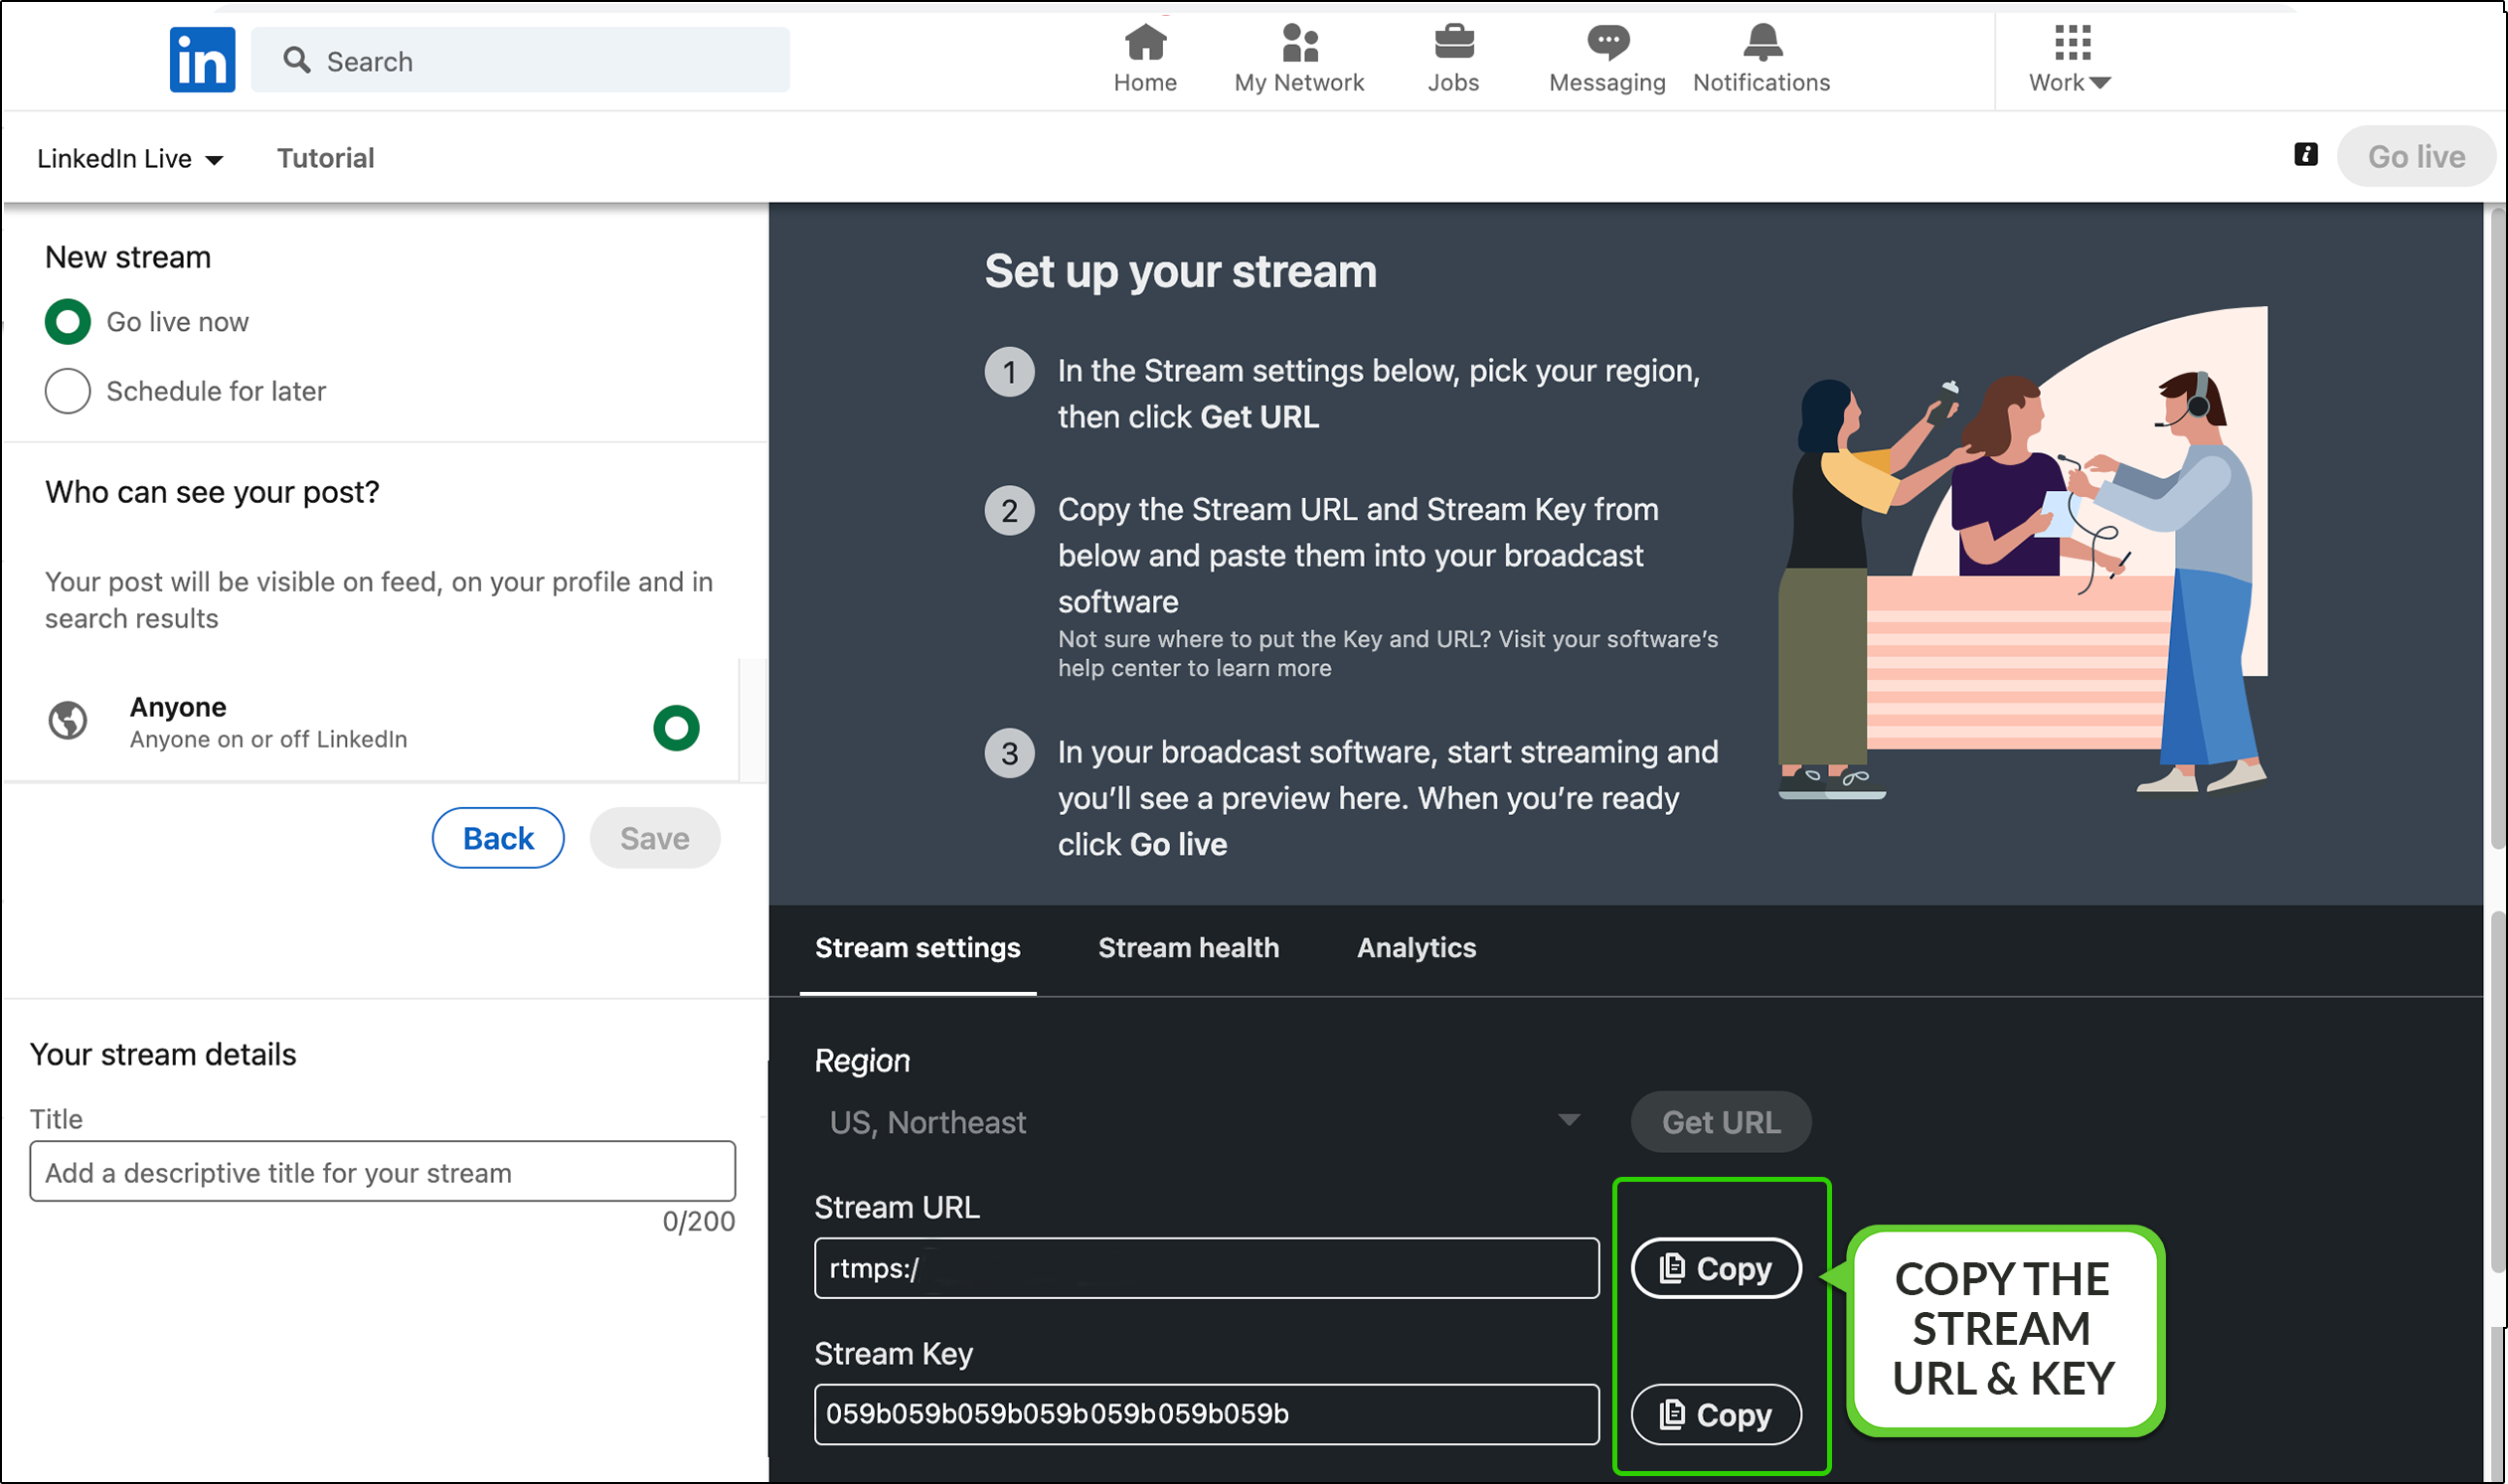This screenshot has width=2508, height=1484.
Task: Click the 'Your stream details' heading
Action: [x=163, y=1054]
